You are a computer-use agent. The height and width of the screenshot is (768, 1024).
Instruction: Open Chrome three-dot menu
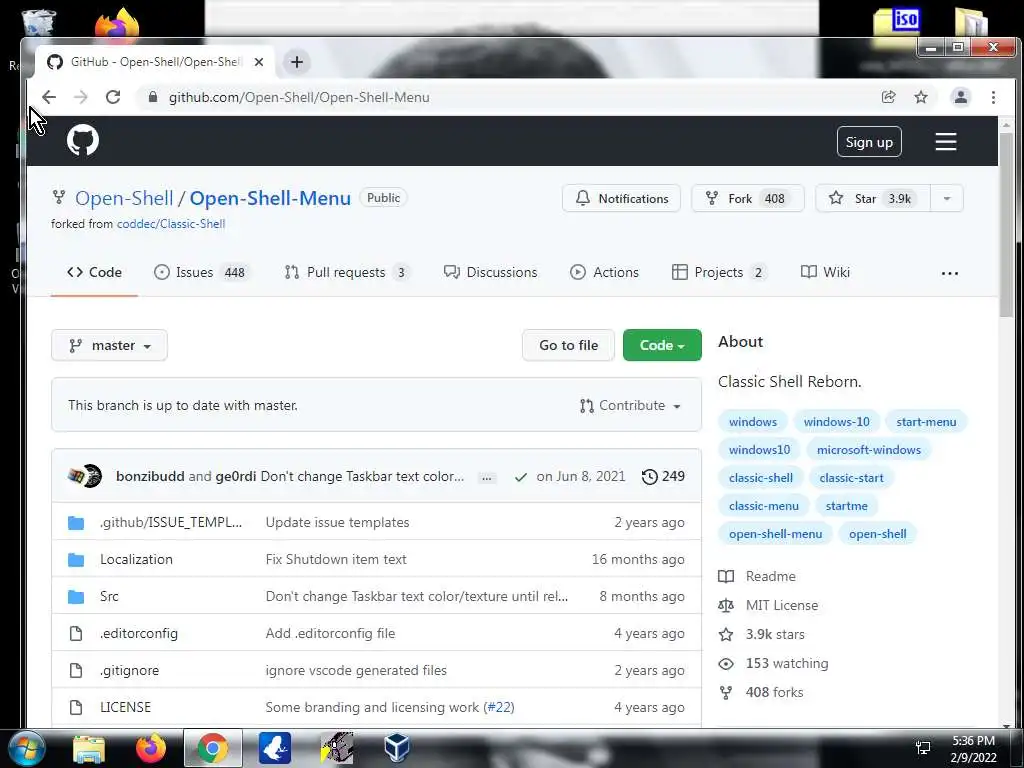pyautogui.click(x=993, y=97)
